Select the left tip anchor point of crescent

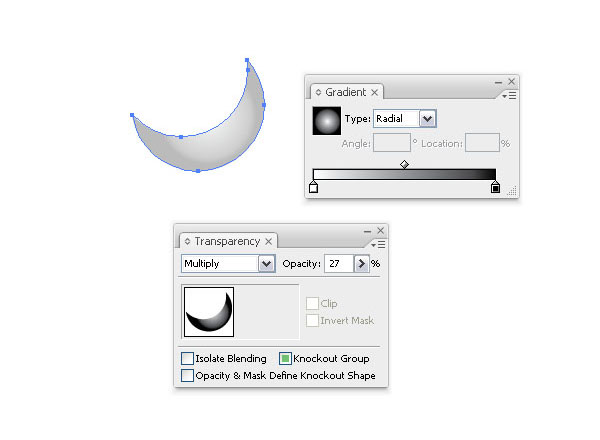132,115
